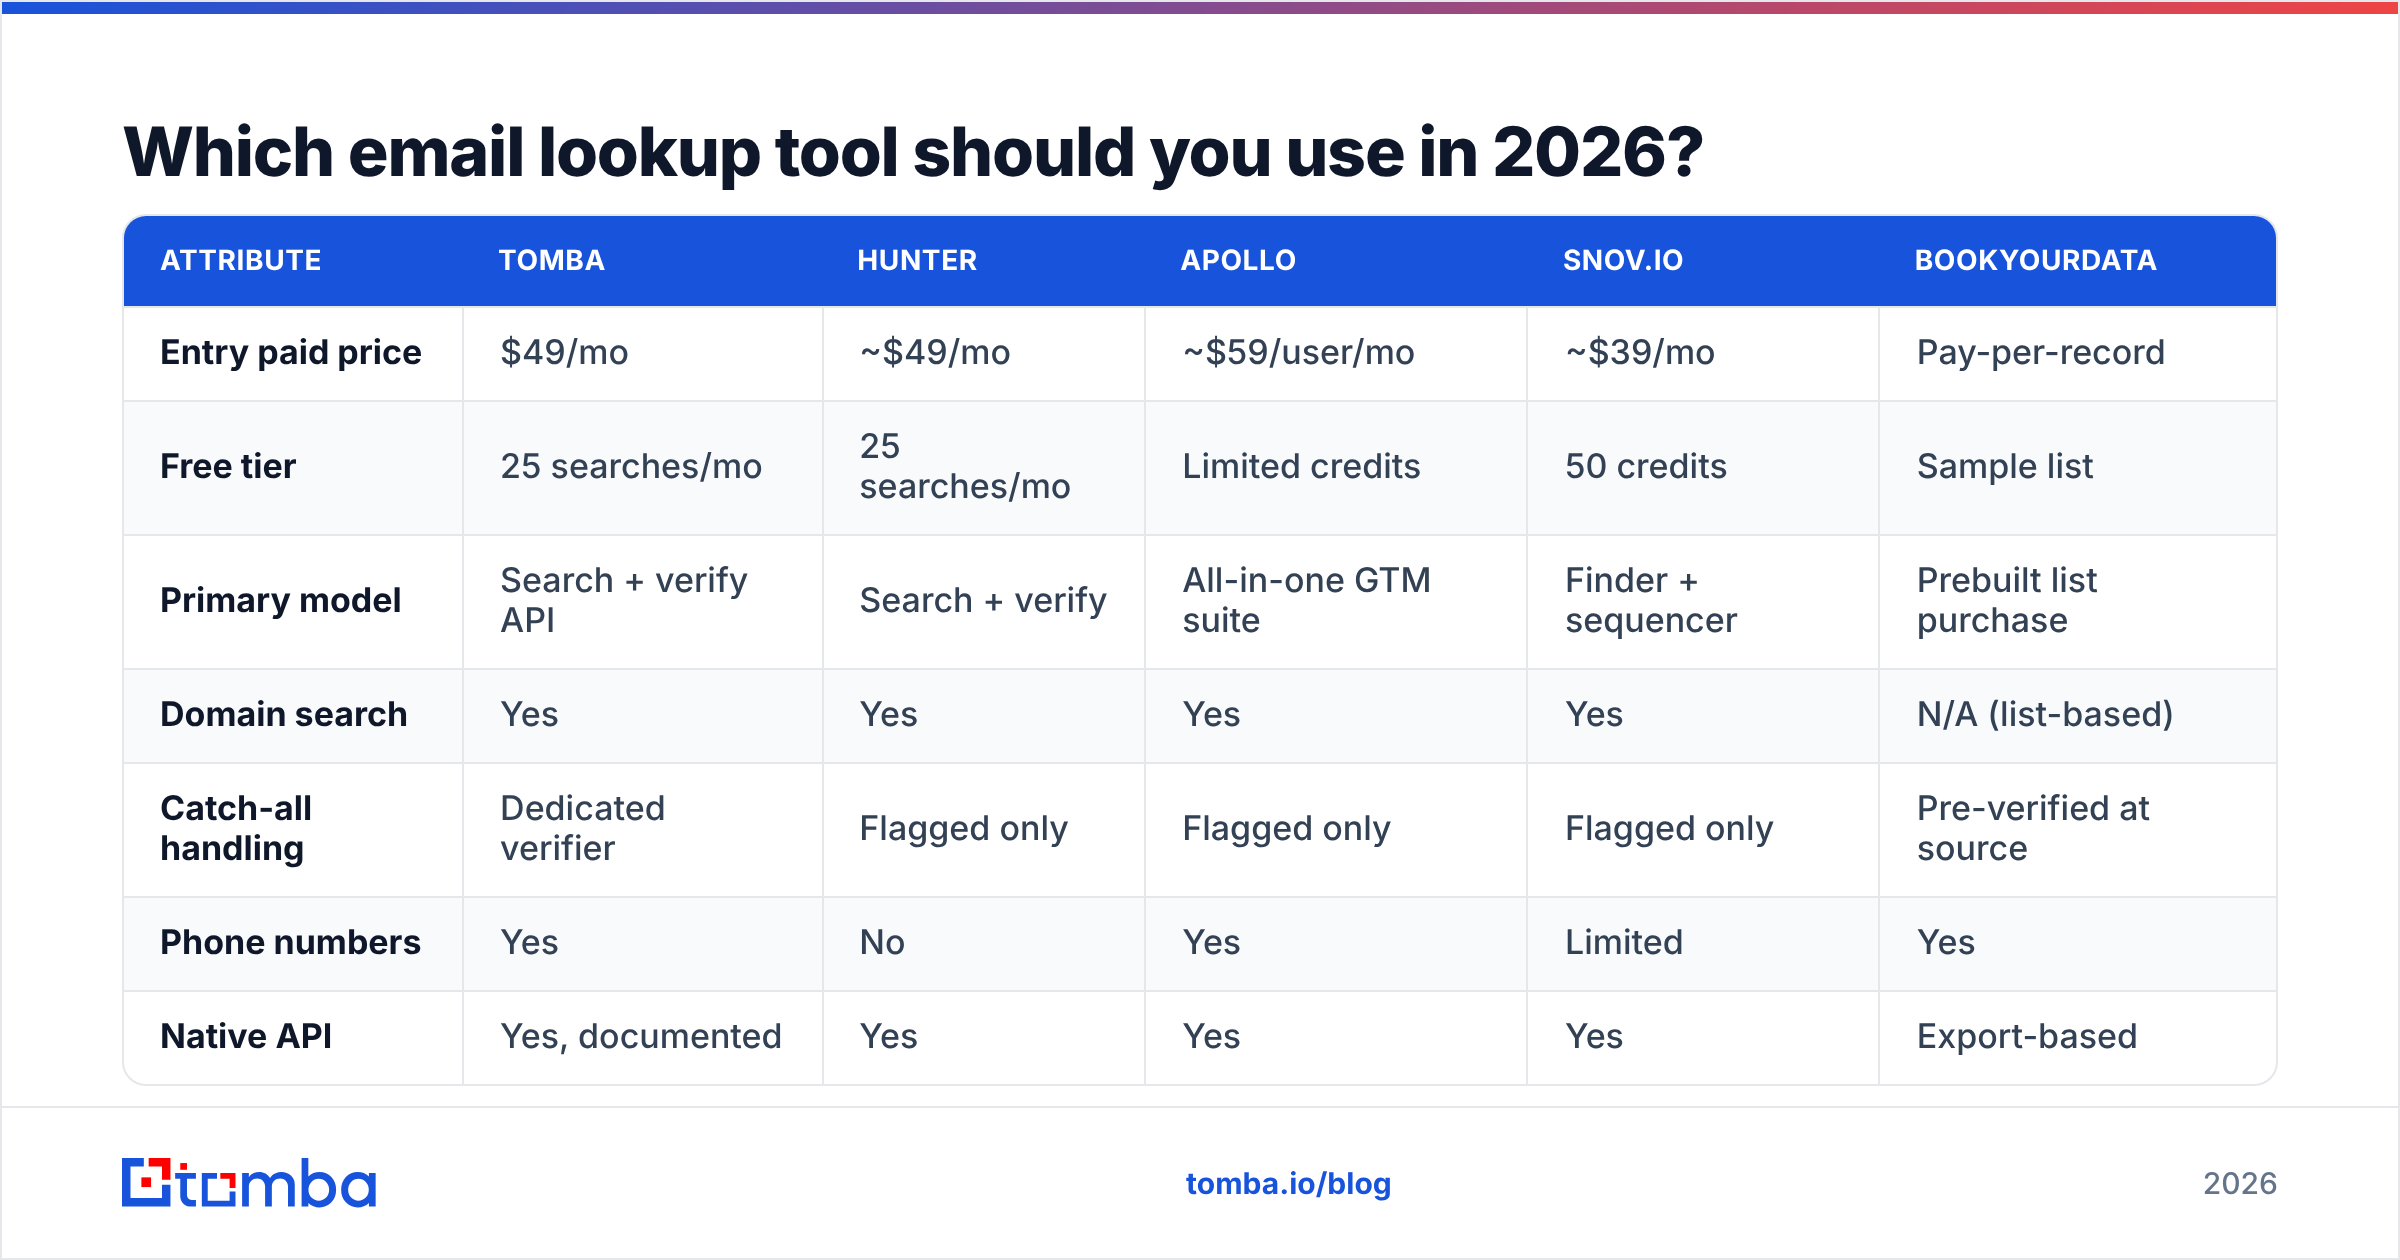Click the 'Primary model' row label
Viewport: 2400px width, 1260px height.
point(281,600)
